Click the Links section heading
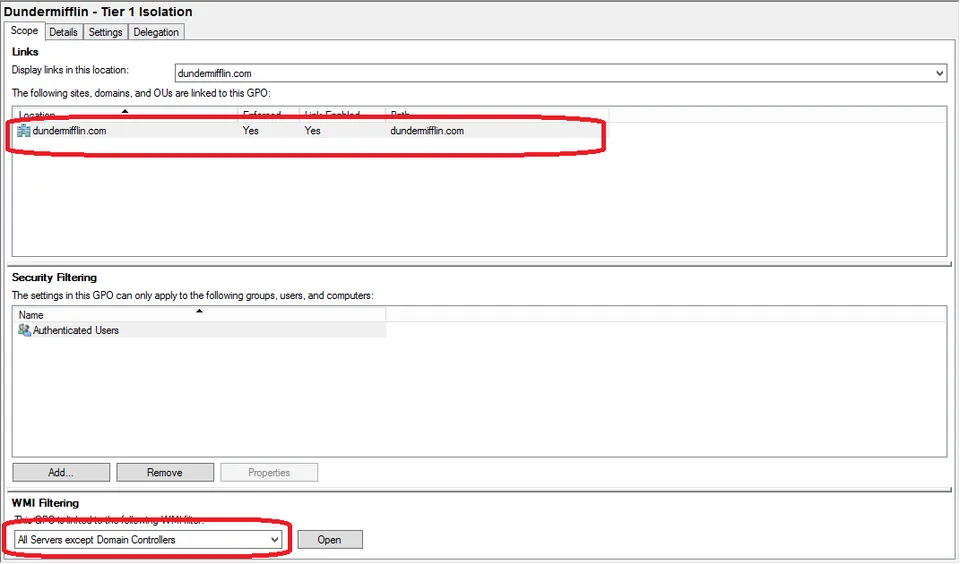Screen dimensions: 960x564 25,52
